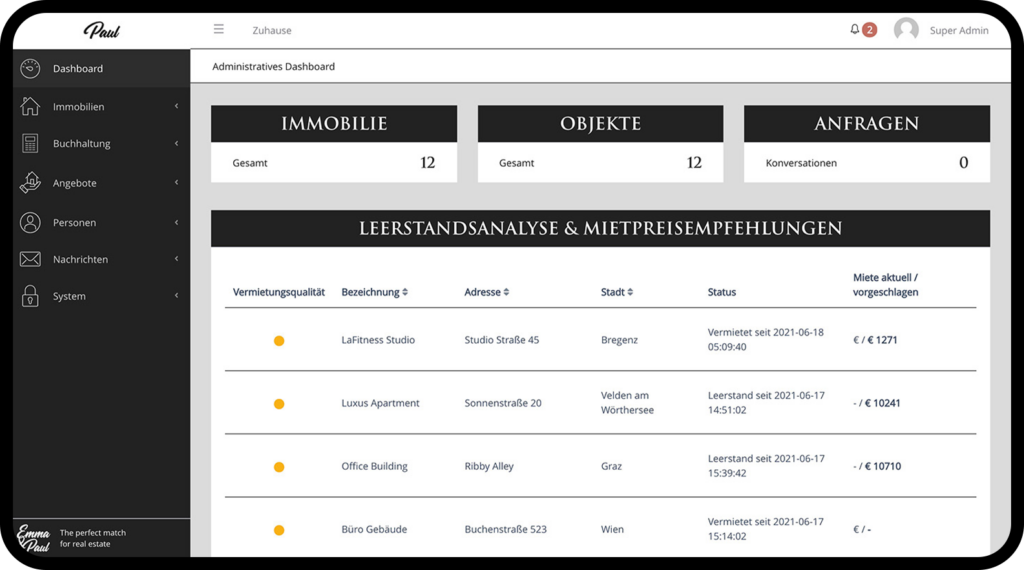This screenshot has height=570, width=1024.
Task: Expand the Immobilien submenu chevron
Action: (x=176, y=106)
